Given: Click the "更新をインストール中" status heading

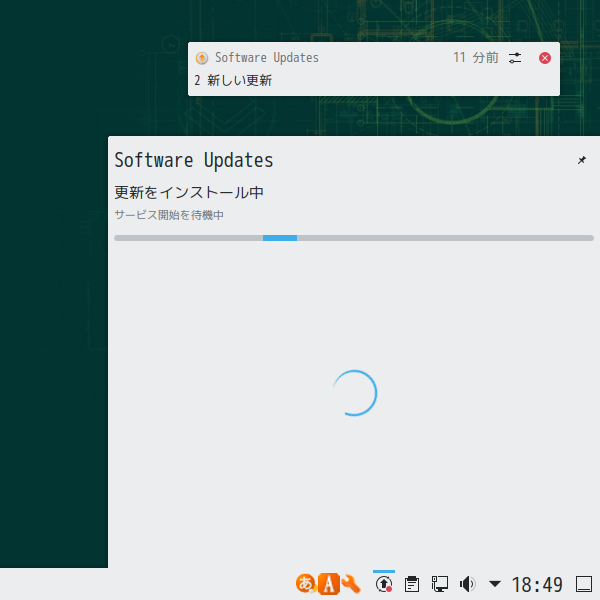Looking at the screenshot, I should (189, 192).
